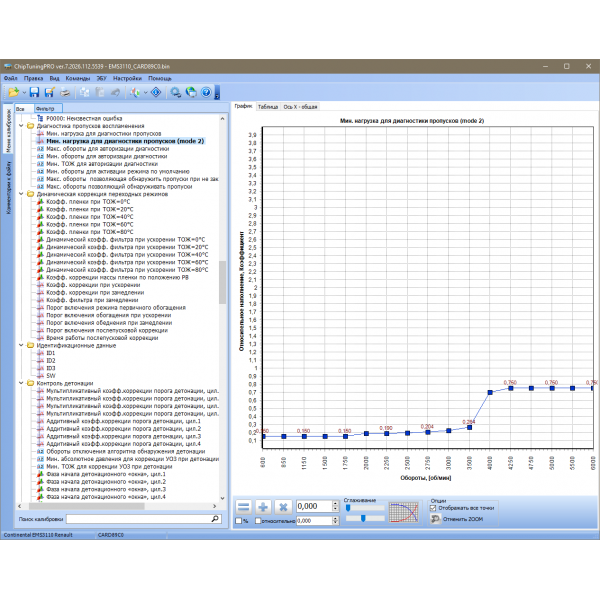Collapse 'Диагностика пропусков воспламенения' folder
Image resolution: width=600 pixels, height=600 pixels.
coord(23,126)
